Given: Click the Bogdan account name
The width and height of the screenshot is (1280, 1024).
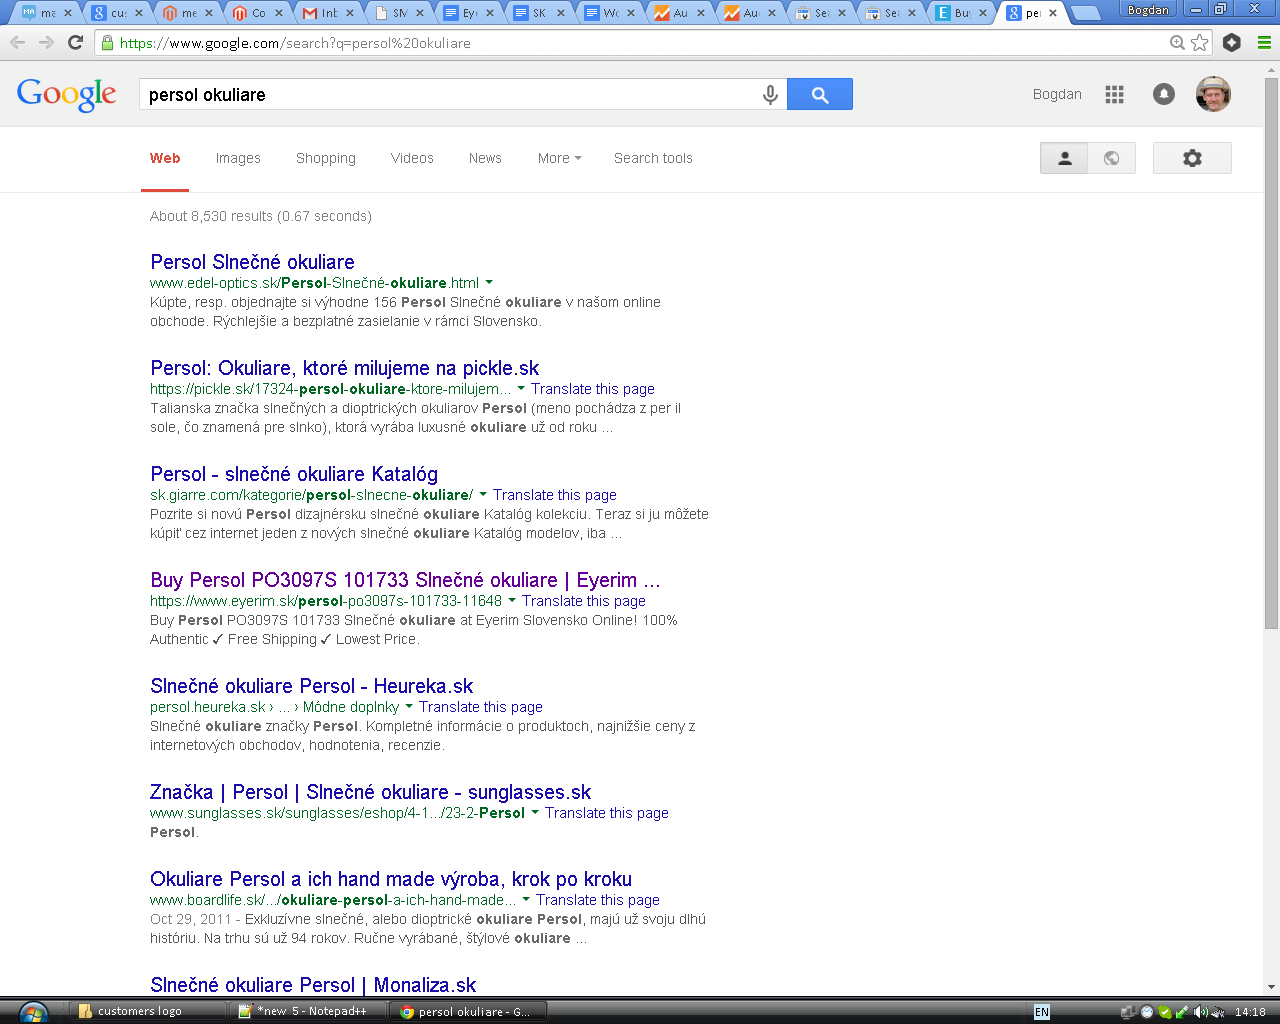Looking at the screenshot, I should coord(1057,94).
